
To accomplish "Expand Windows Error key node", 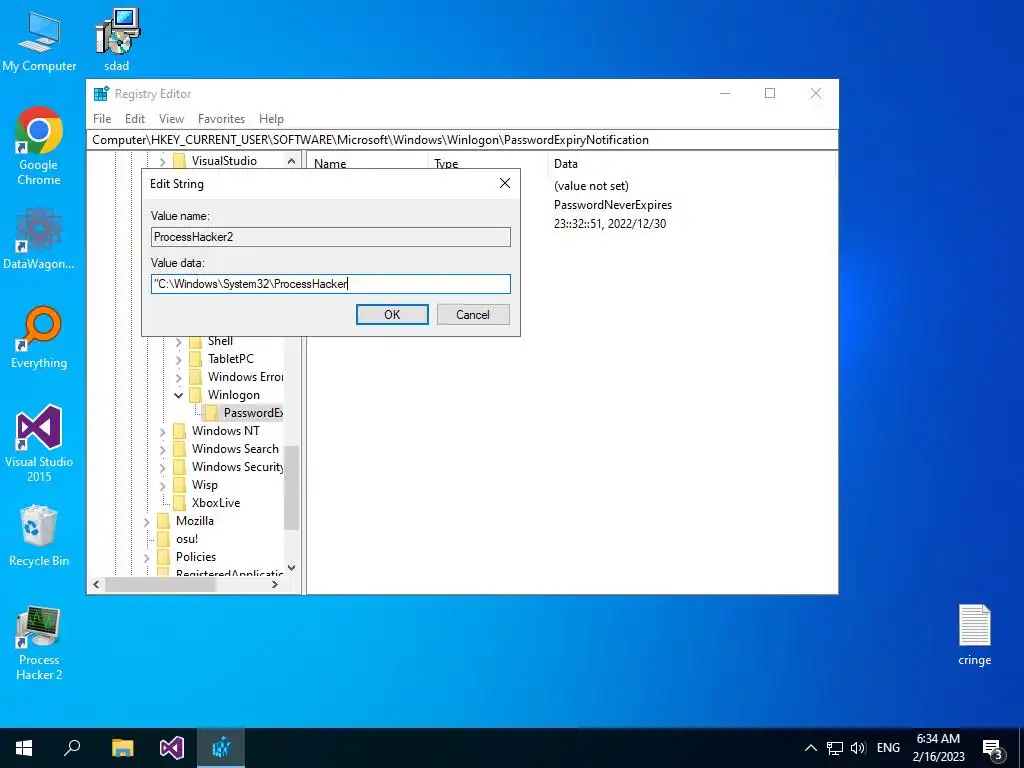I will [x=178, y=377].
